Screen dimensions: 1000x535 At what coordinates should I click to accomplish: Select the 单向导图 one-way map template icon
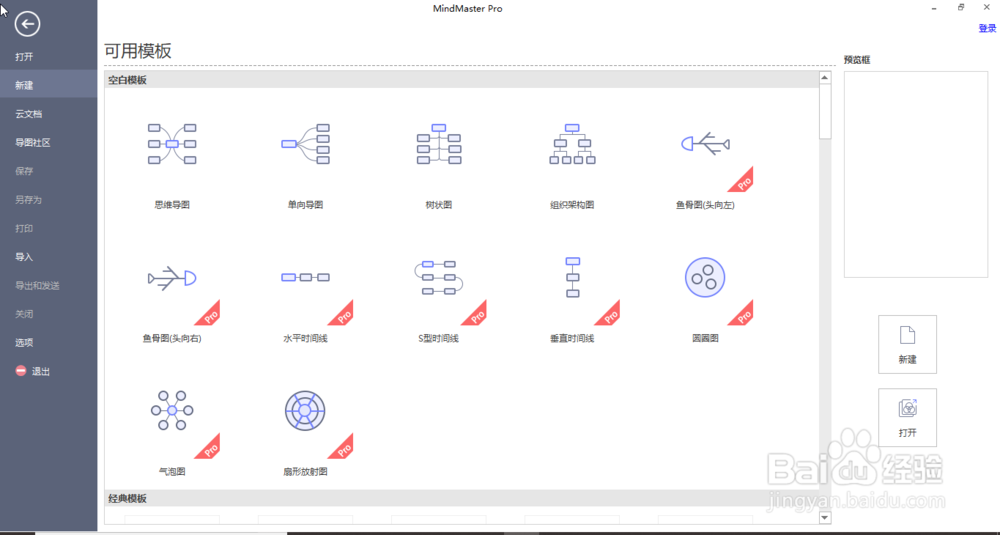point(305,144)
